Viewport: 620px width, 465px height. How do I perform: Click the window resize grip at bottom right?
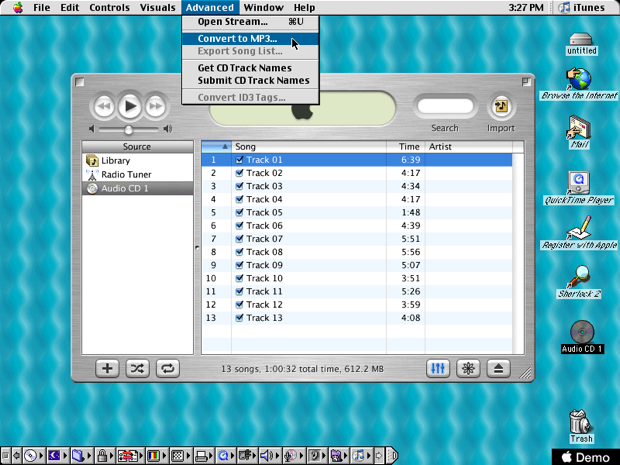pos(525,372)
